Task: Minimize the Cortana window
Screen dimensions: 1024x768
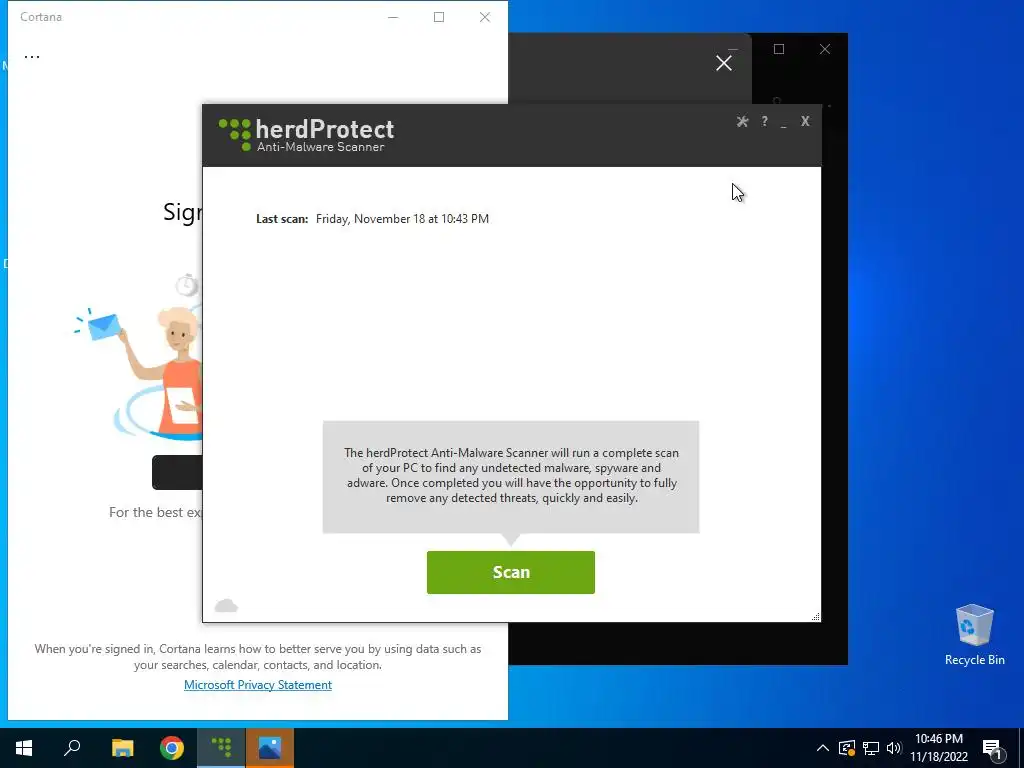Action: click(393, 17)
